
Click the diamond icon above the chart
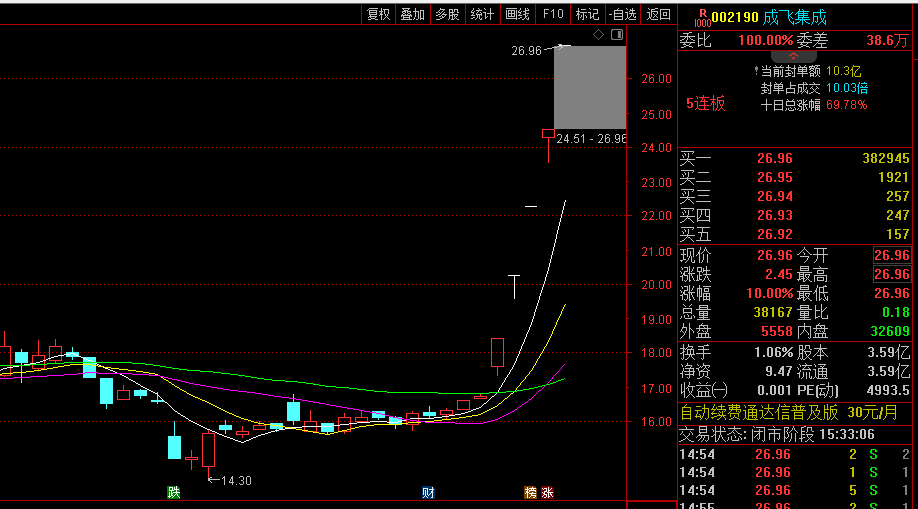tap(598, 35)
